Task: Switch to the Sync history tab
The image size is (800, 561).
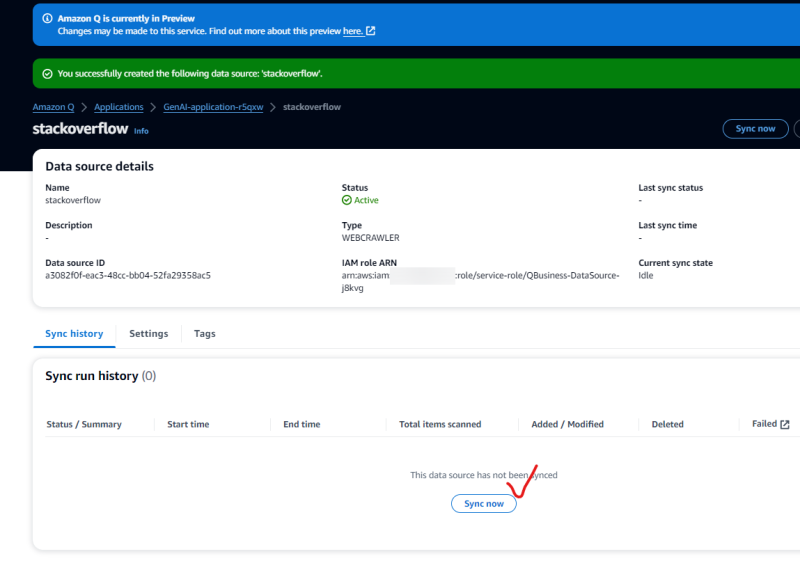Action: tap(74, 333)
